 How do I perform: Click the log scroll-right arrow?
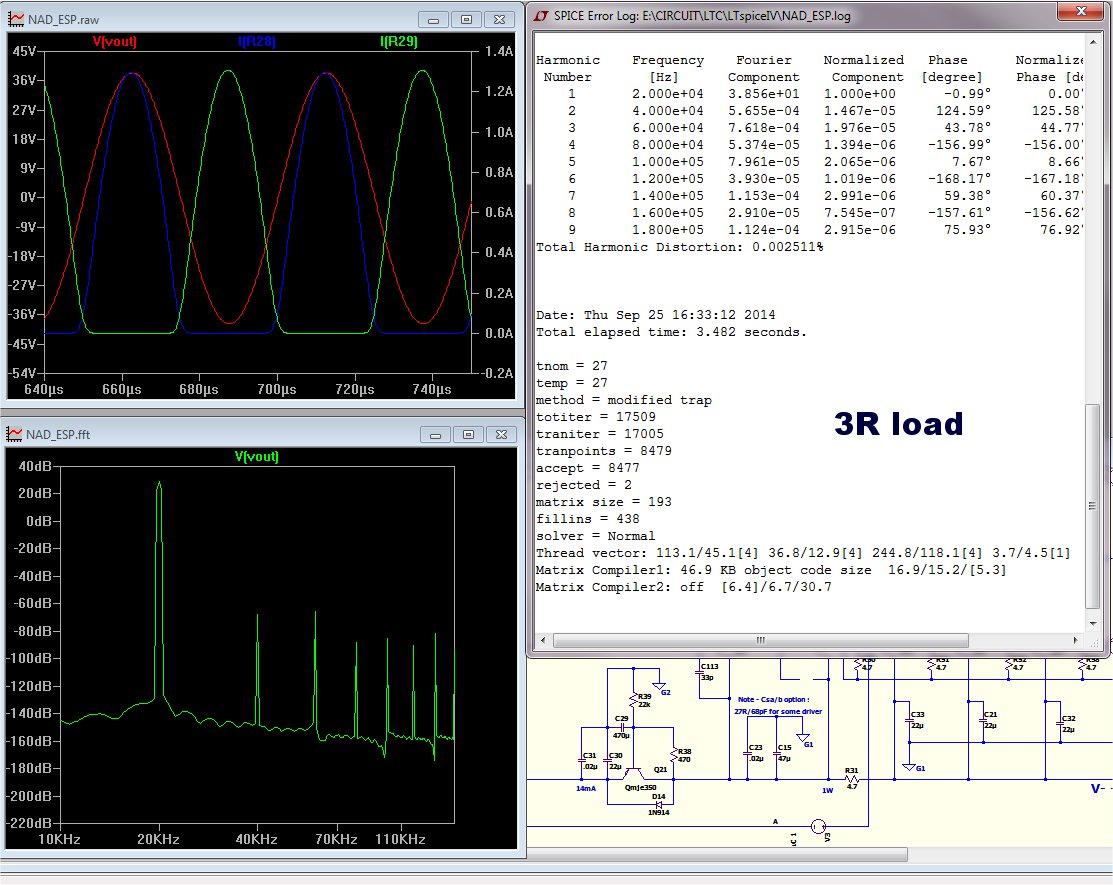click(x=1075, y=640)
